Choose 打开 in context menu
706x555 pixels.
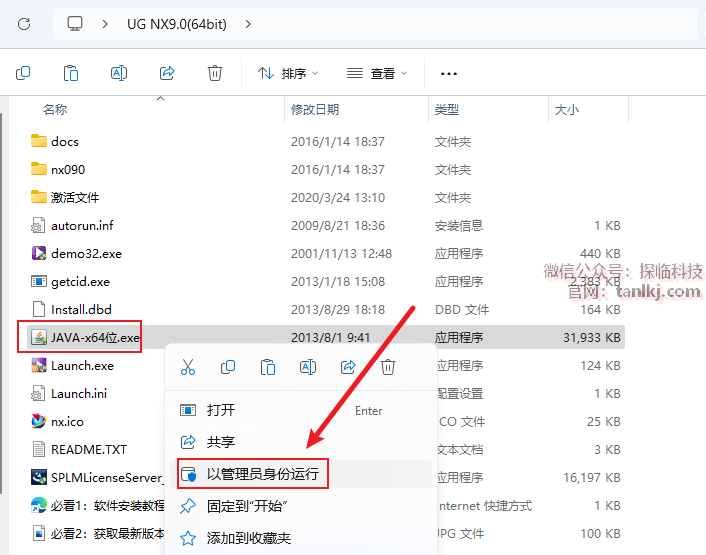click(x=301, y=410)
